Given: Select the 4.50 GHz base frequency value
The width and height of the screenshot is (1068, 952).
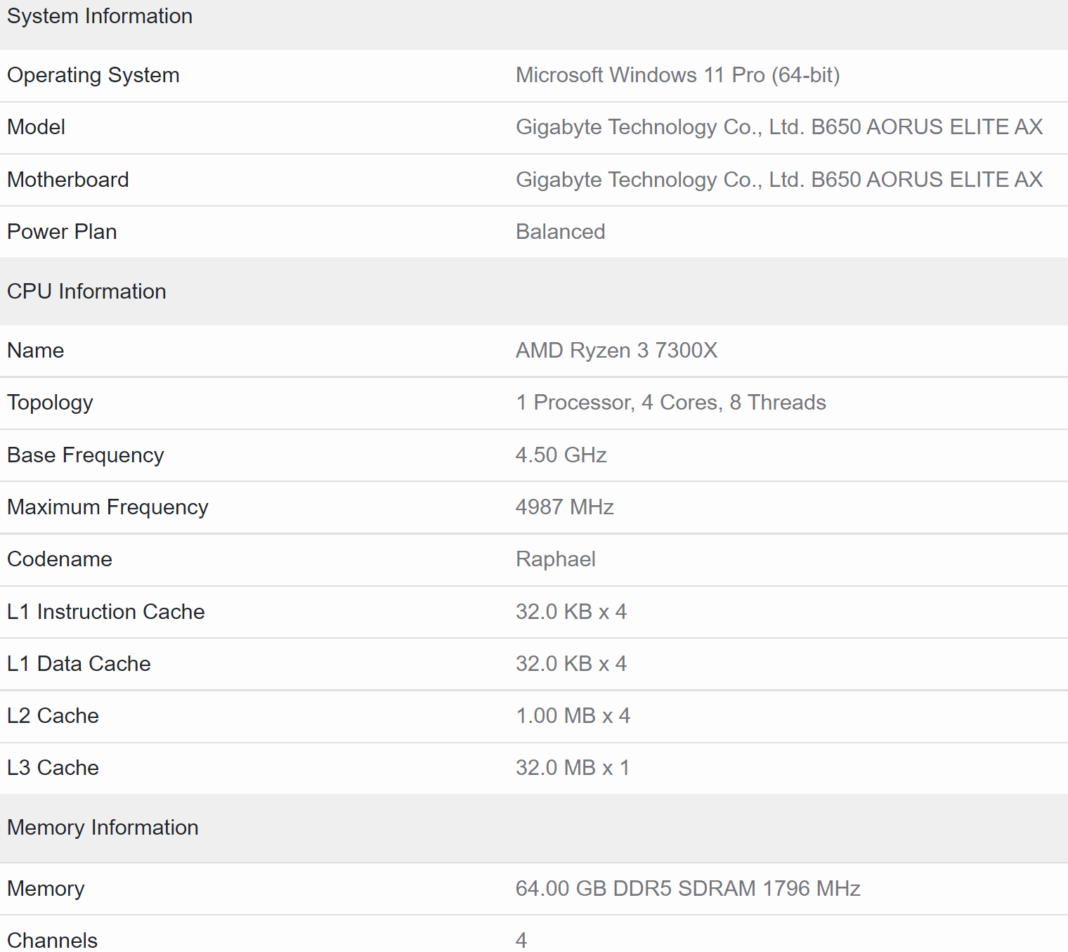Looking at the screenshot, I should pos(561,455).
